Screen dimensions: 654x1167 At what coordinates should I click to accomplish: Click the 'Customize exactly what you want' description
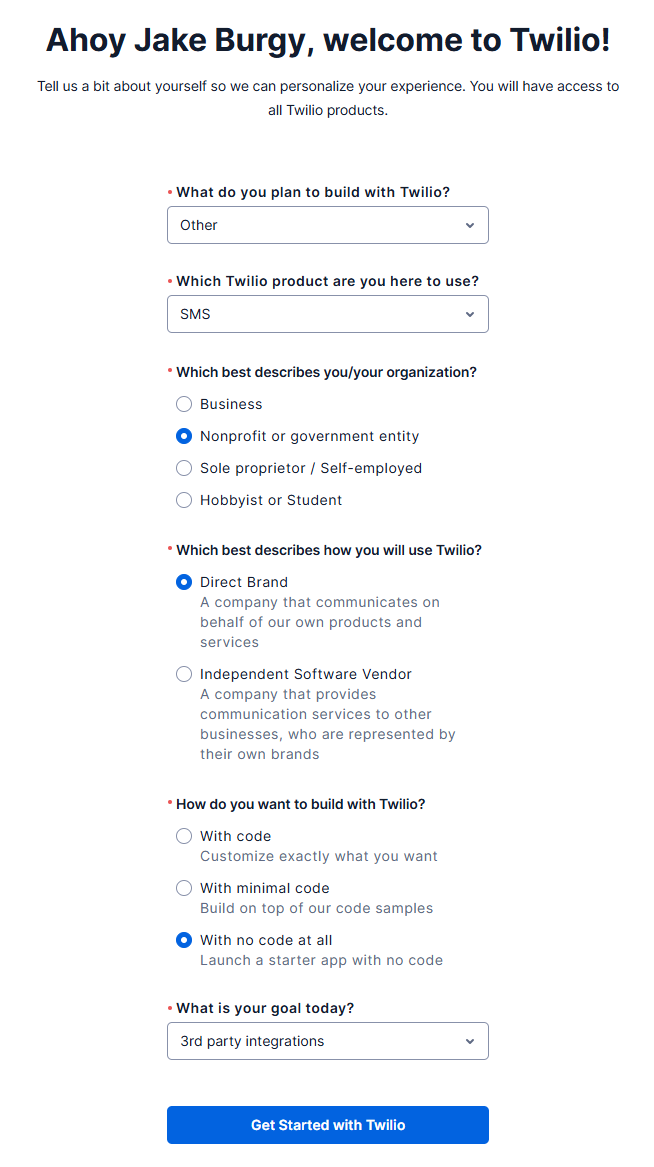coord(319,856)
